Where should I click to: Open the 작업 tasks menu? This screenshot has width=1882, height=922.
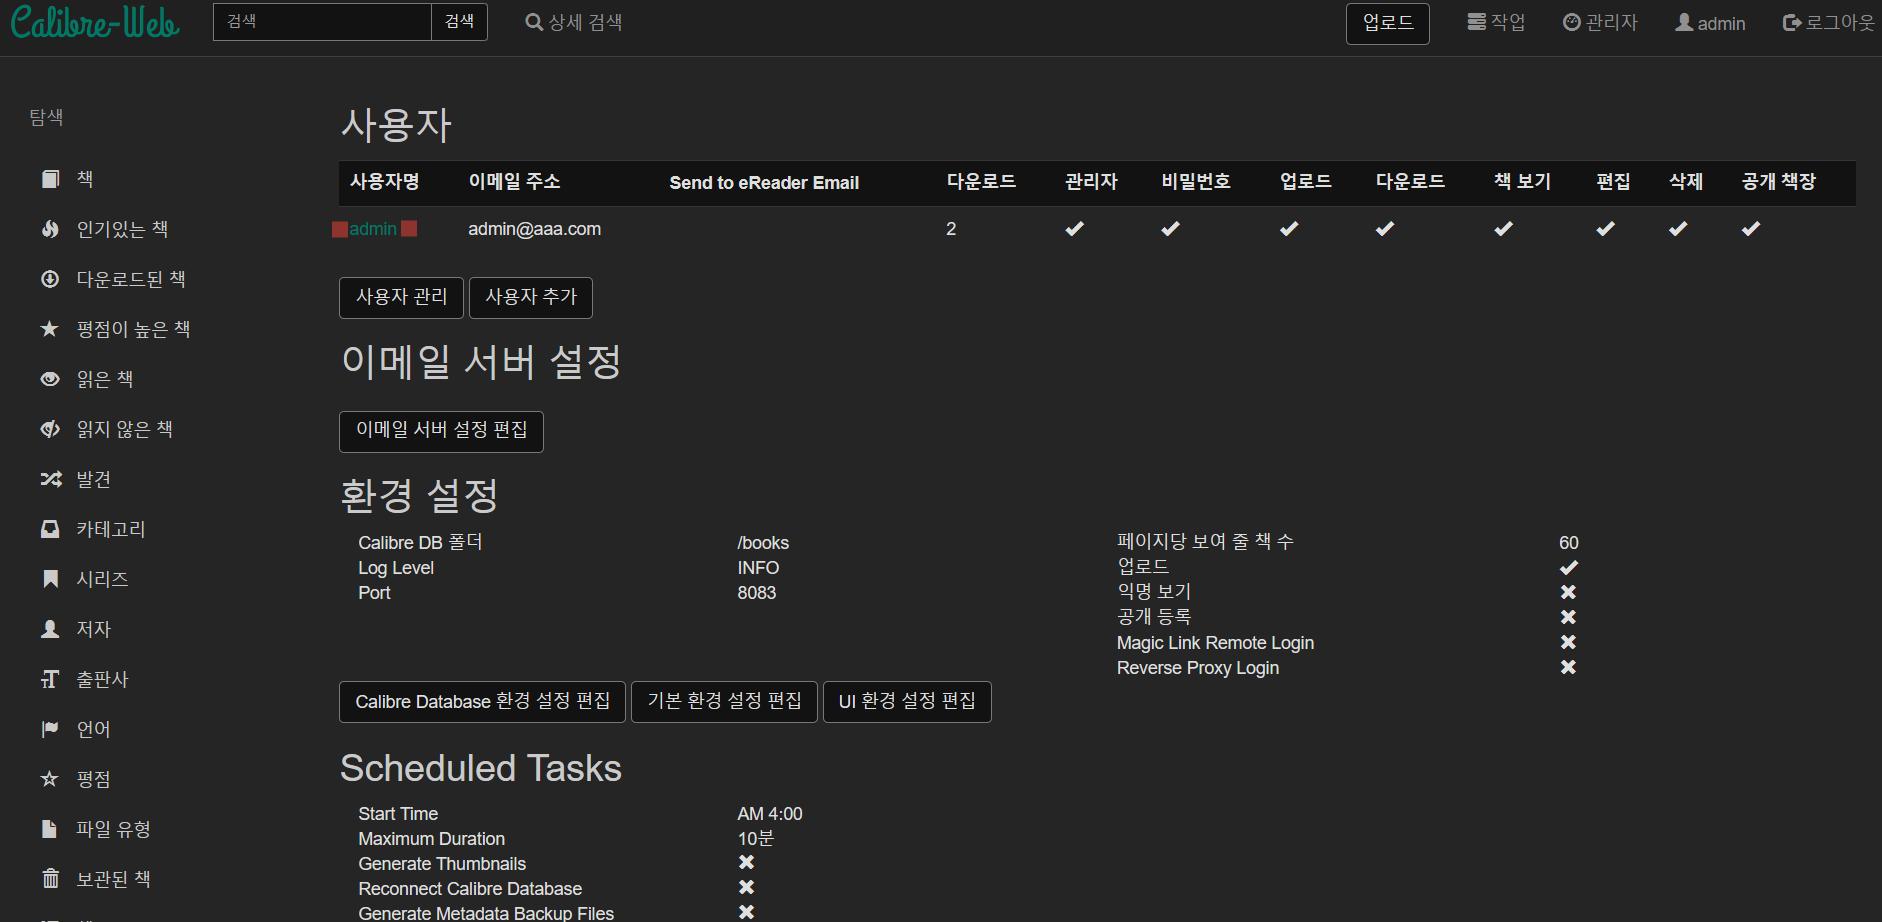pos(1496,22)
